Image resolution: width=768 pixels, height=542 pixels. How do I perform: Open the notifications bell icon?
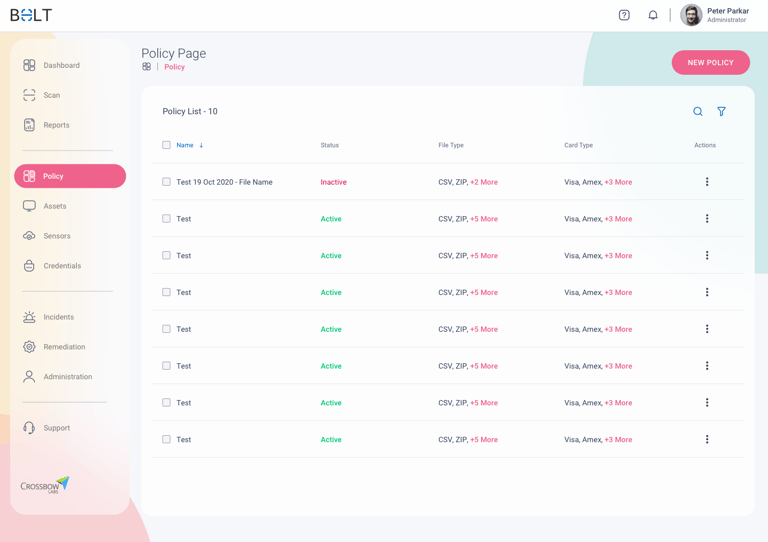click(x=653, y=15)
